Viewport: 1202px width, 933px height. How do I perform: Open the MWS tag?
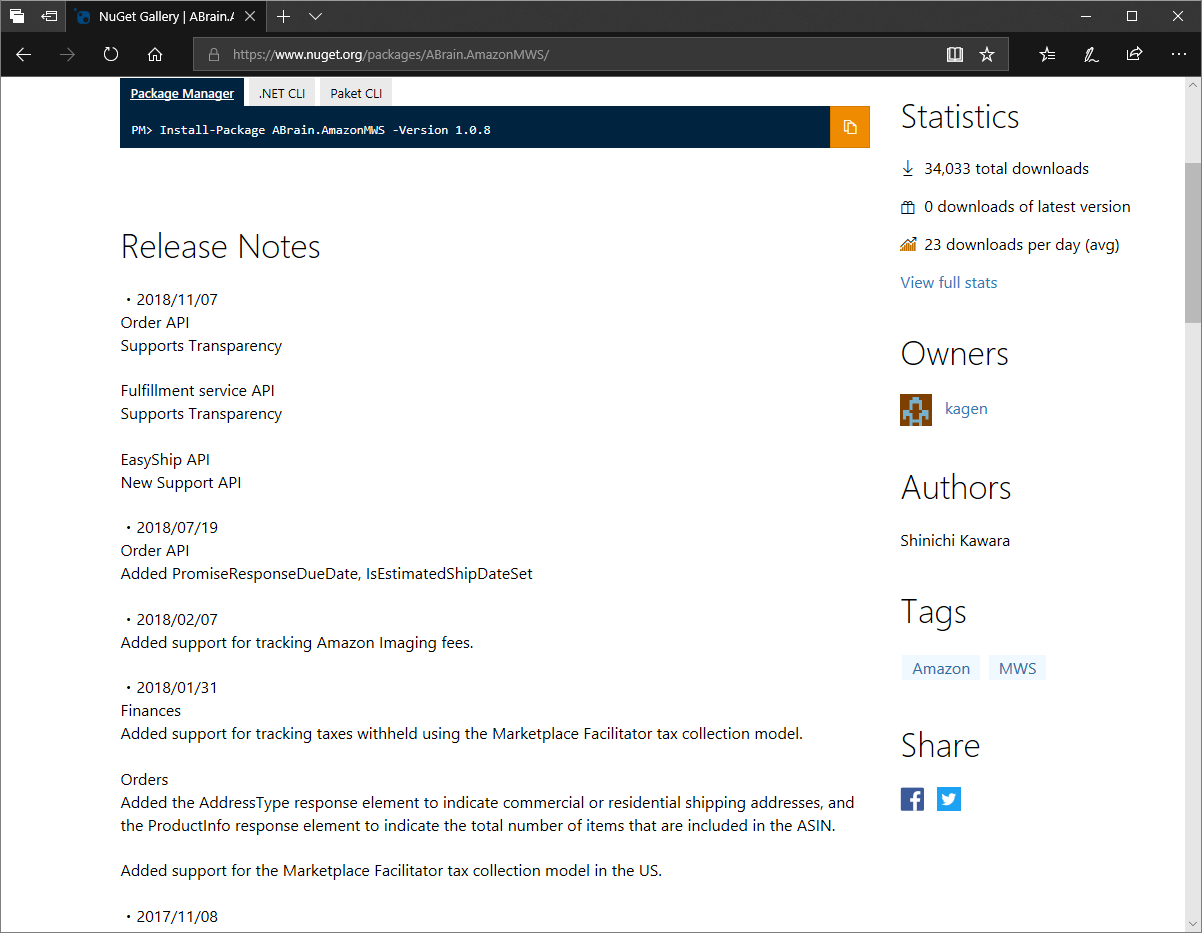pos(1018,668)
